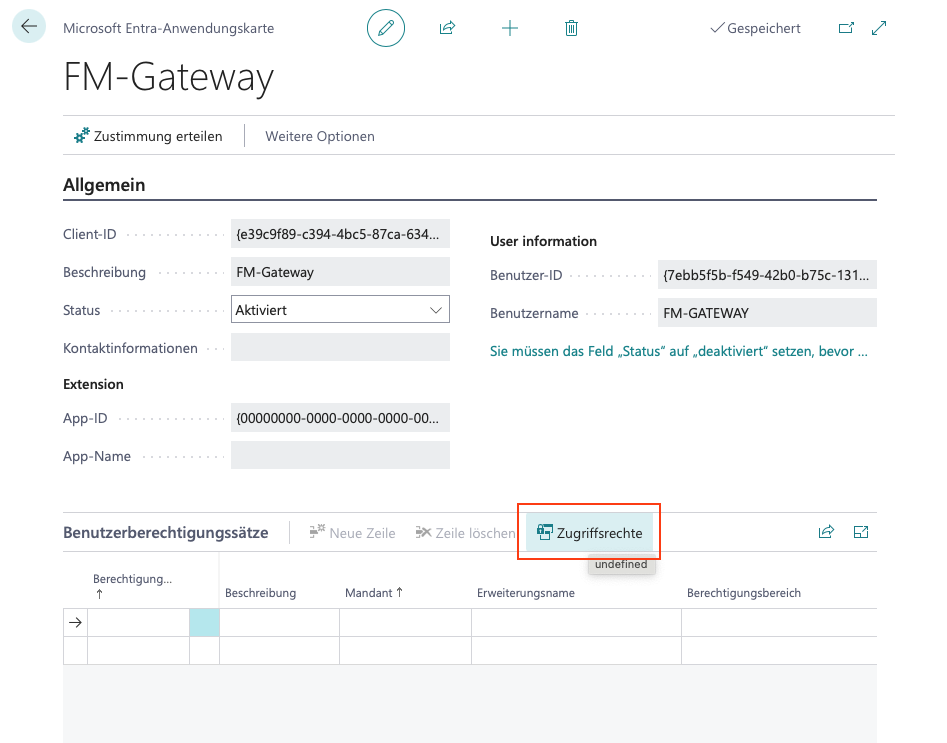Viewport: 947px width, 743px height.
Task: Click Neue Zeile in subpage toolbar
Action: [x=352, y=533]
